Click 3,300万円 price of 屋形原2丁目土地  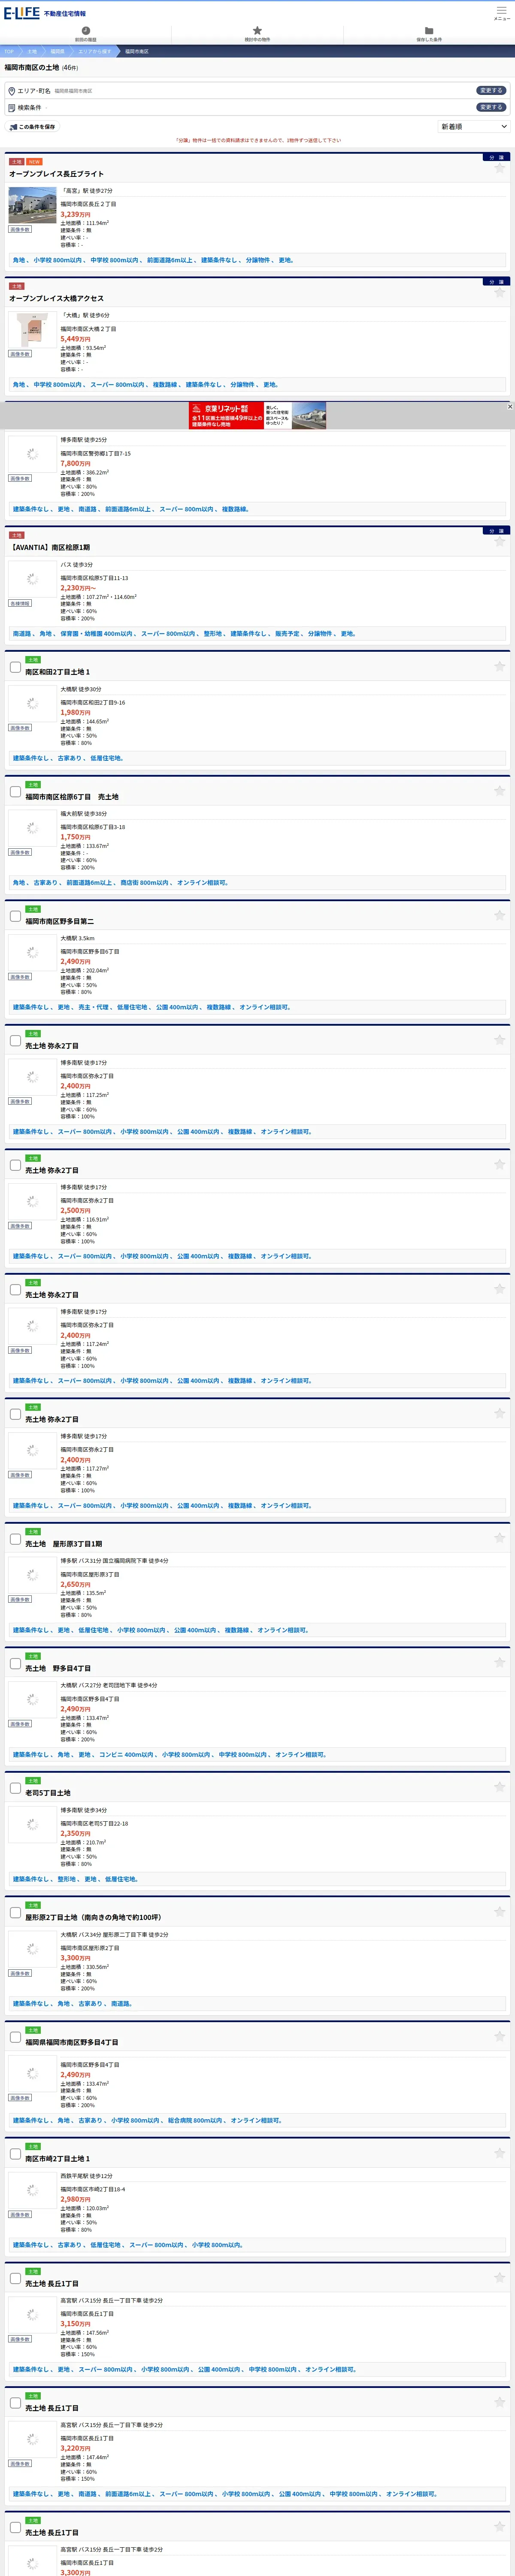[x=75, y=1958]
